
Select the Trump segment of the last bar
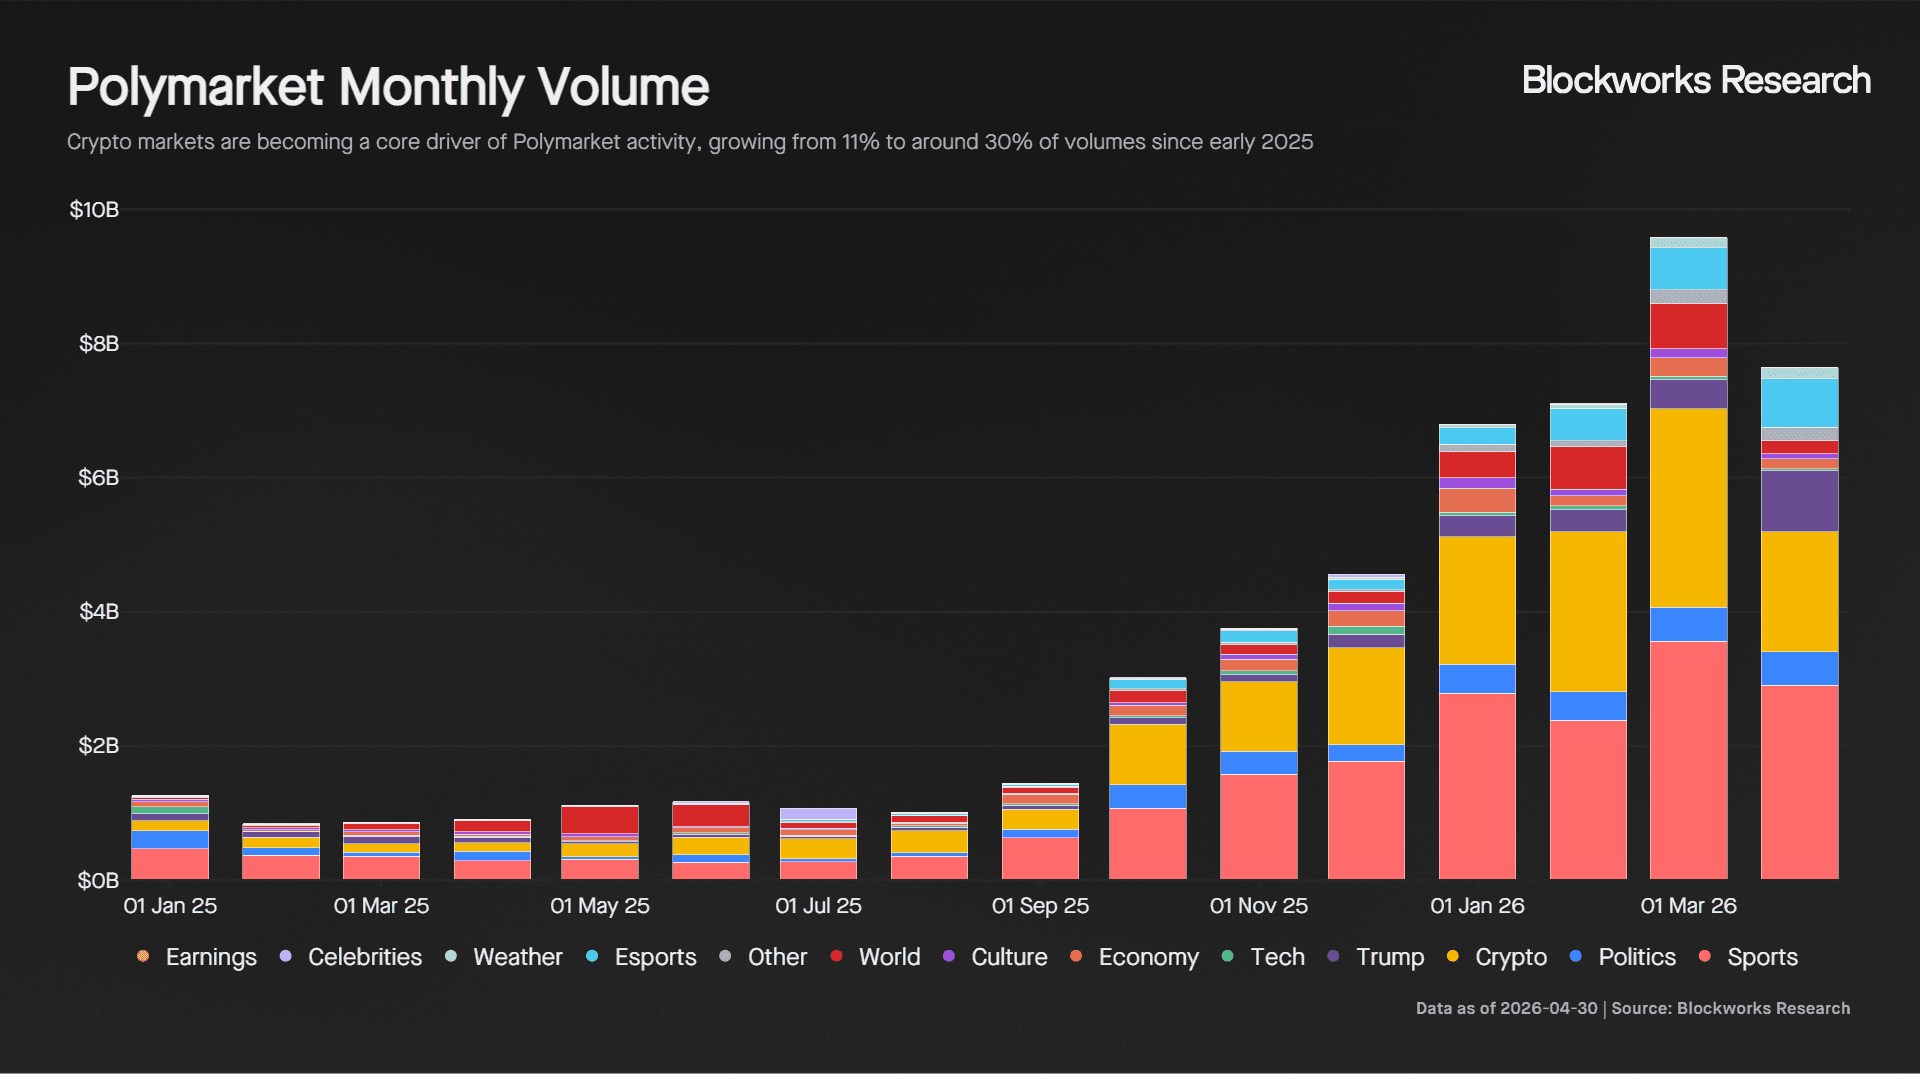(1799, 500)
